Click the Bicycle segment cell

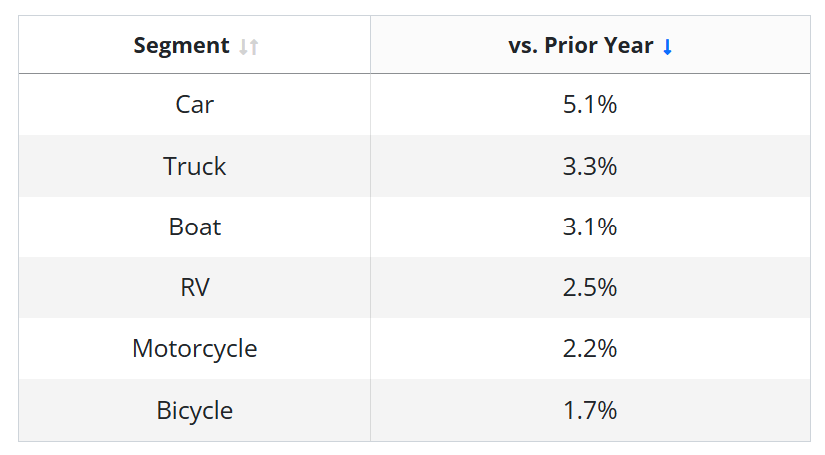[194, 410]
